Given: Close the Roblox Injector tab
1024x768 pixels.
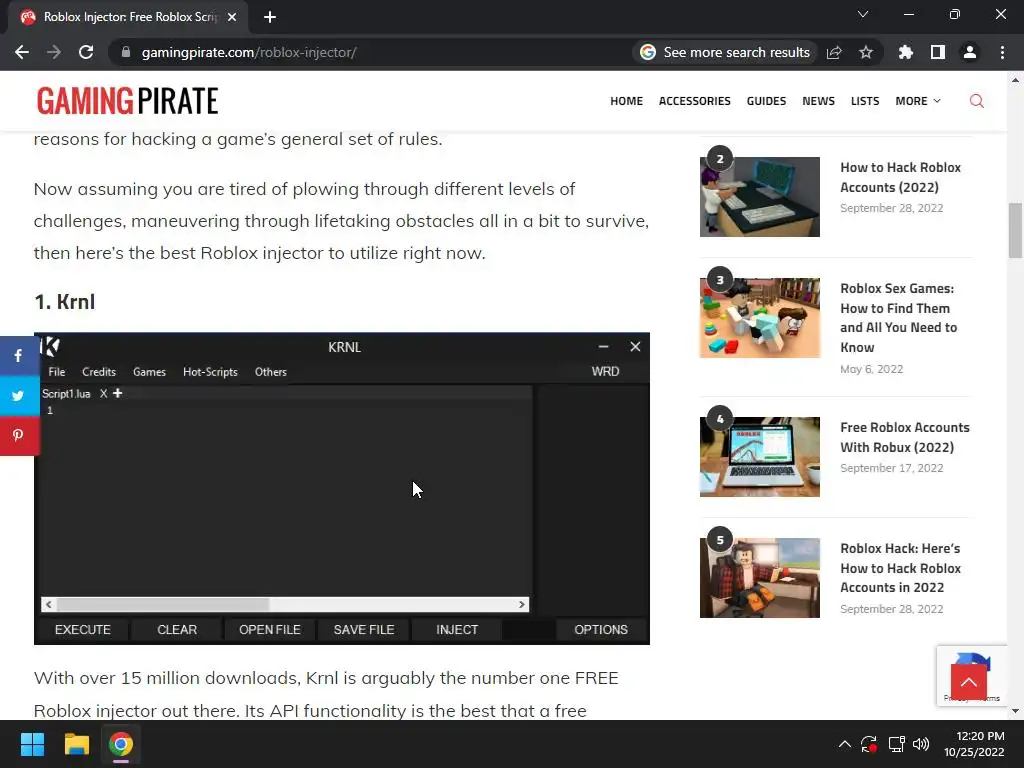Looking at the screenshot, I should point(232,17).
